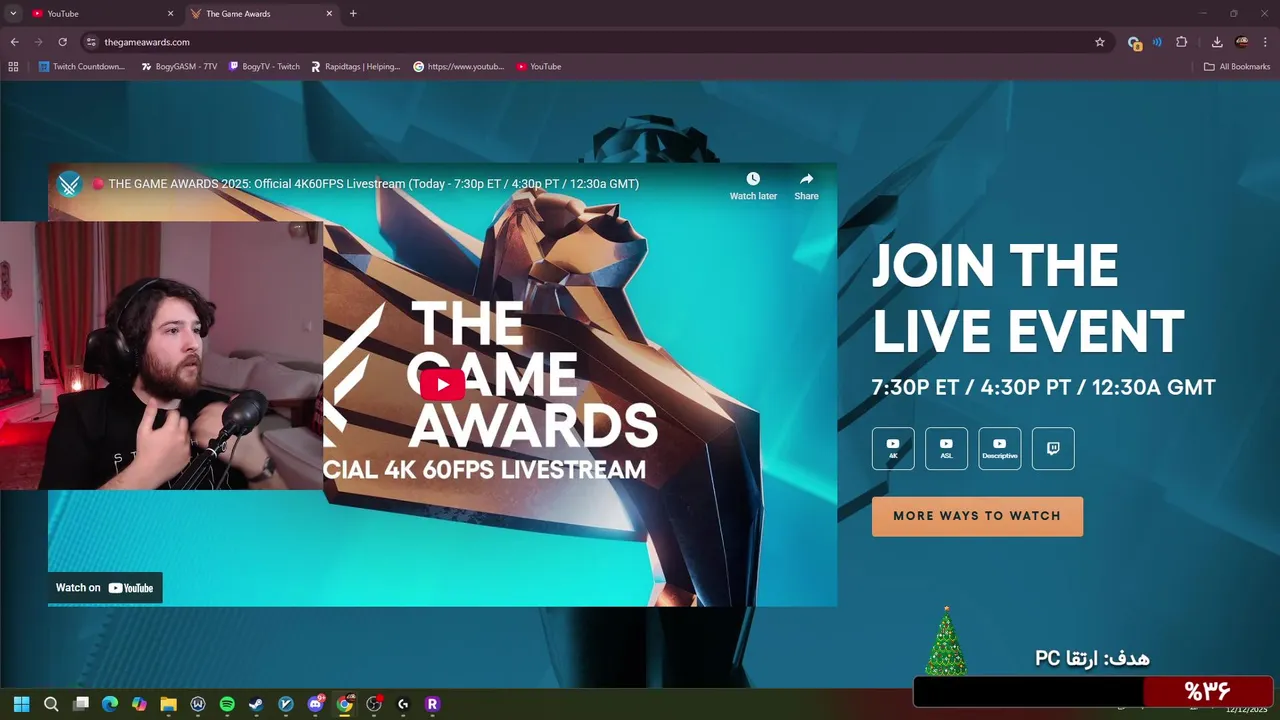This screenshot has width=1280, height=720.
Task: Open the Chrome Extensions puzzle icon
Action: [1182, 42]
